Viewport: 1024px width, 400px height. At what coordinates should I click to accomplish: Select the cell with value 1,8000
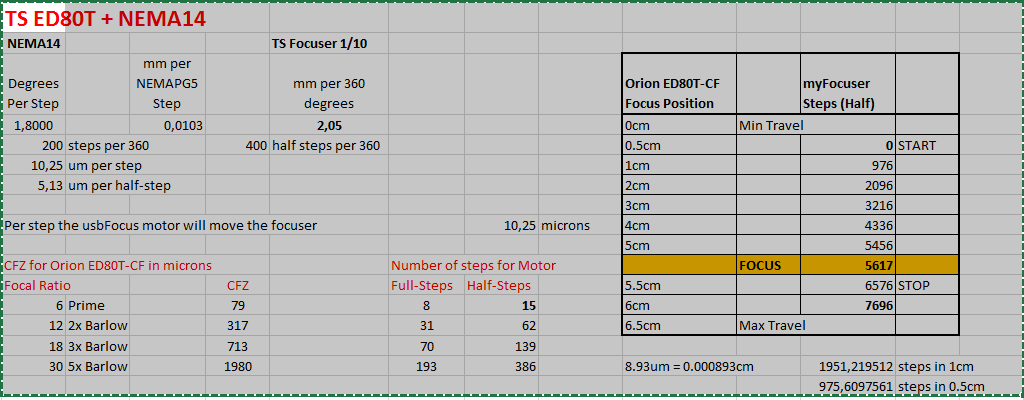tap(33, 126)
